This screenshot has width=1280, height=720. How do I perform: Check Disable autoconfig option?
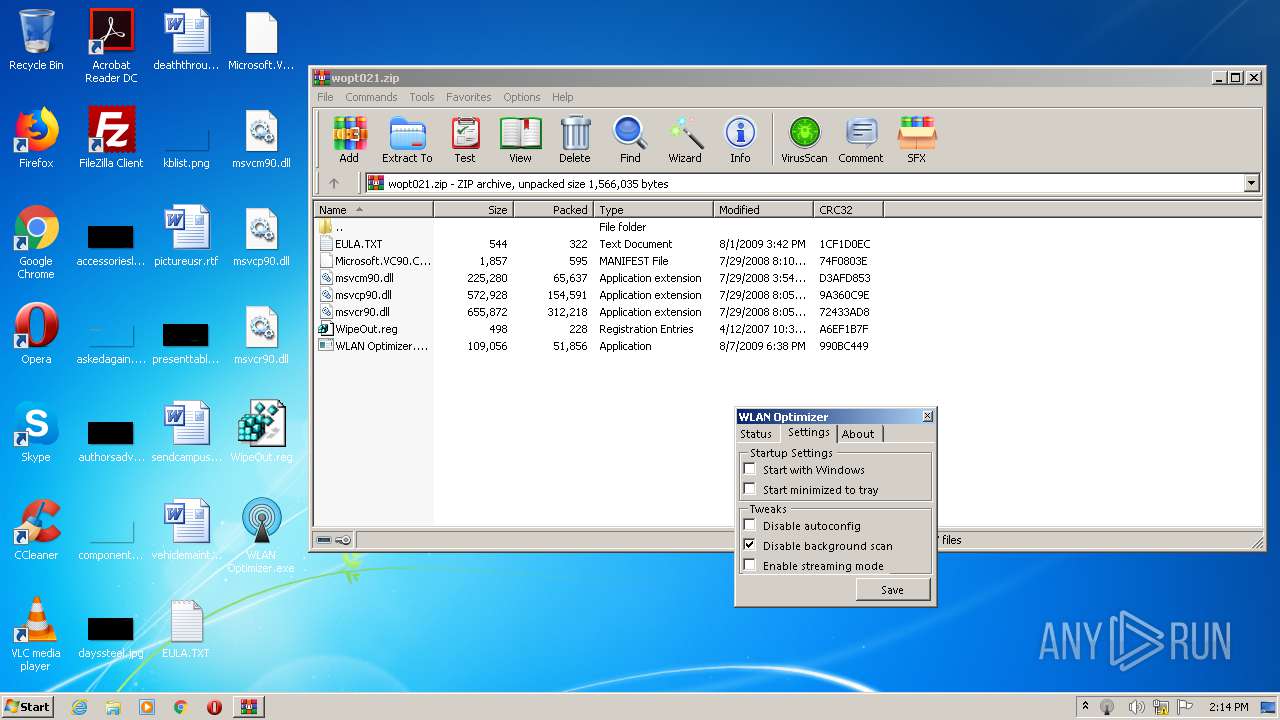pos(749,525)
